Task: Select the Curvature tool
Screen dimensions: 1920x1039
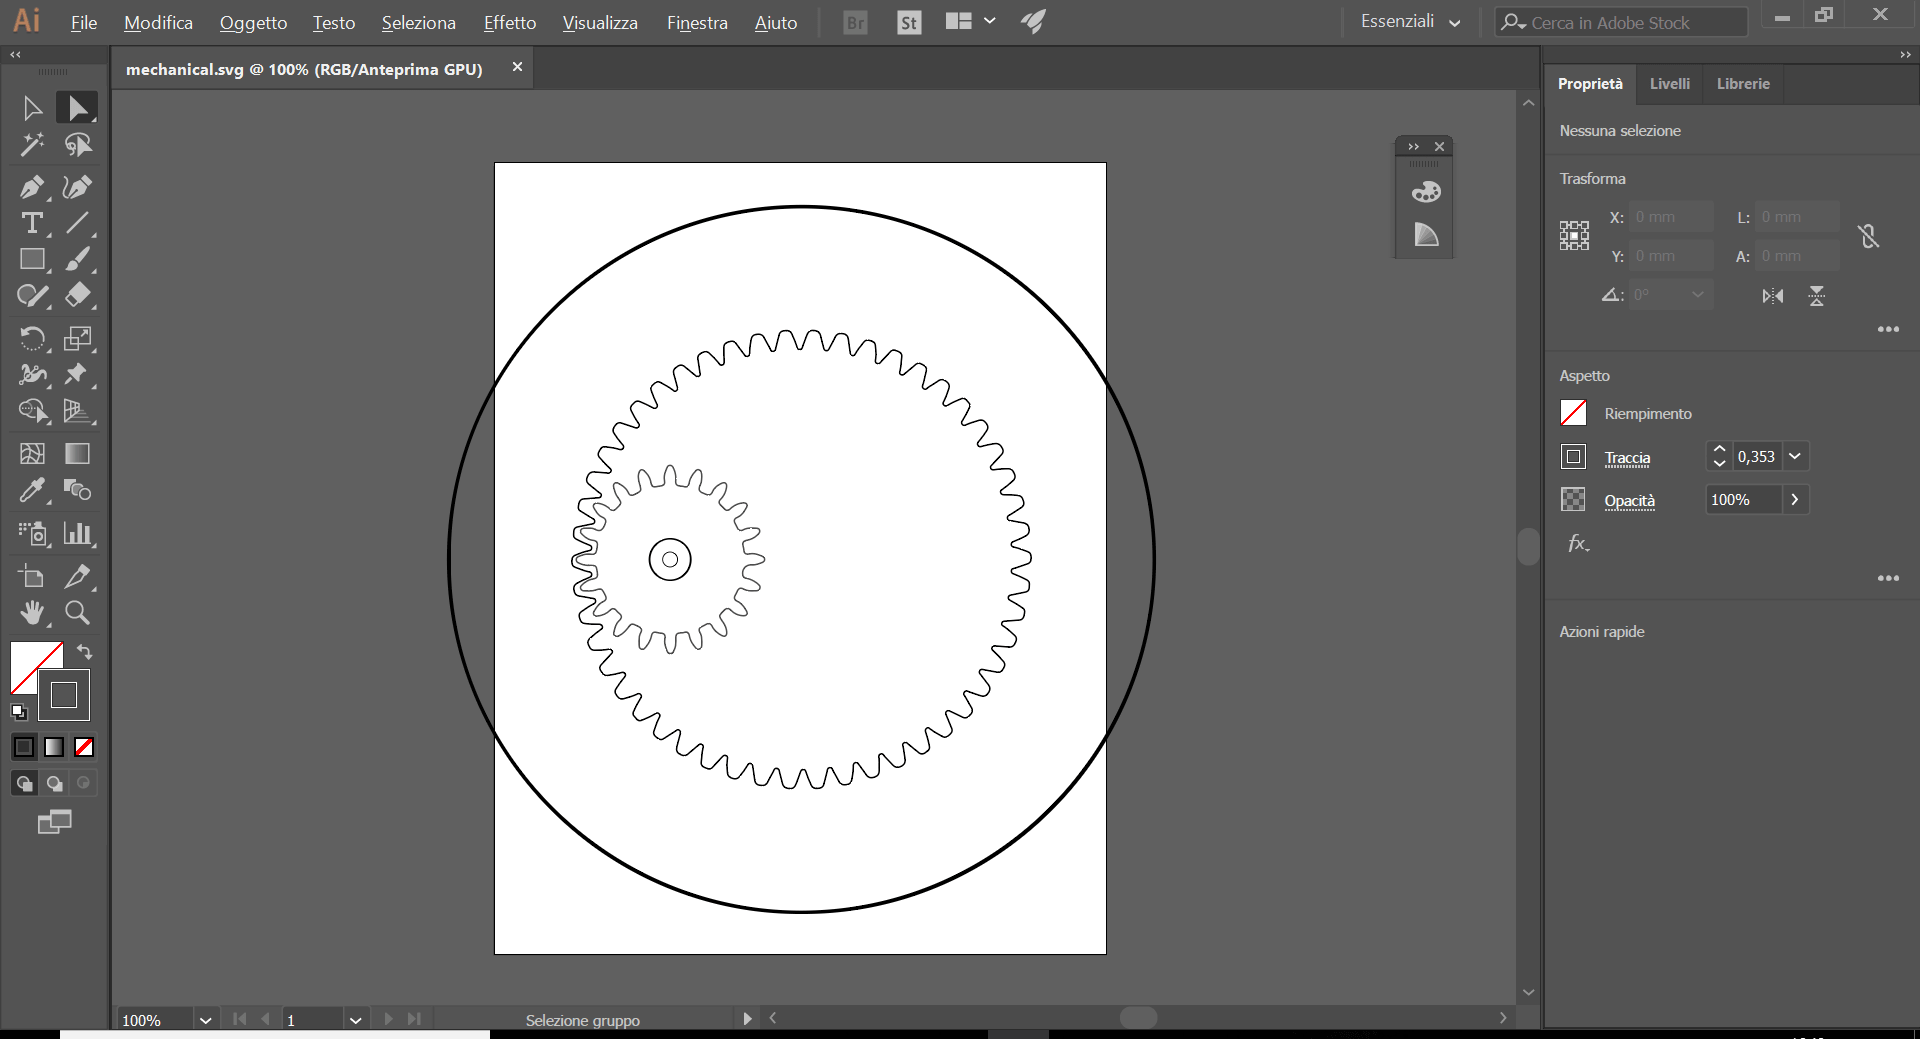Action: [77, 187]
